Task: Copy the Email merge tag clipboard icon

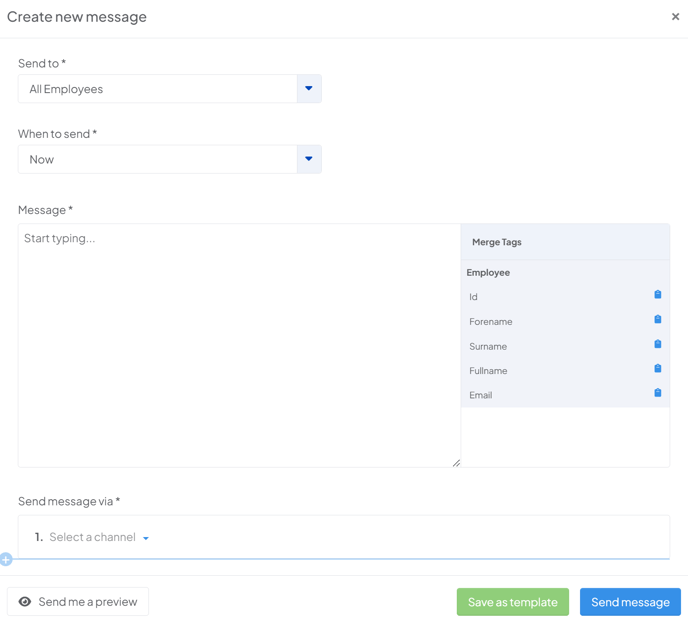Action: point(657,393)
